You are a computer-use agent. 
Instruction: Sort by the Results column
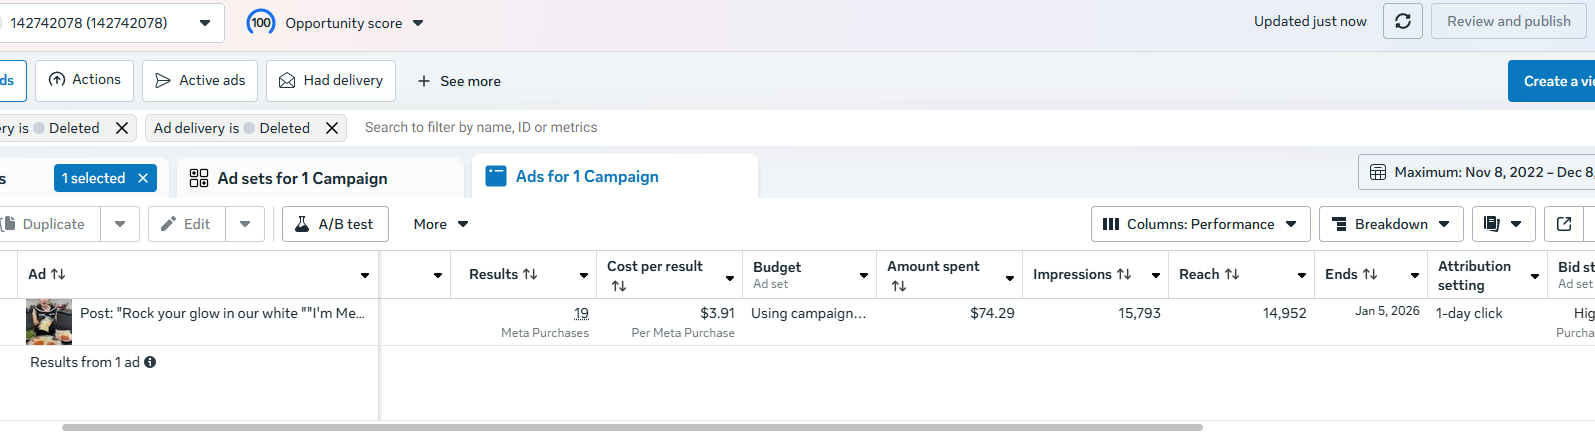(x=504, y=274)
